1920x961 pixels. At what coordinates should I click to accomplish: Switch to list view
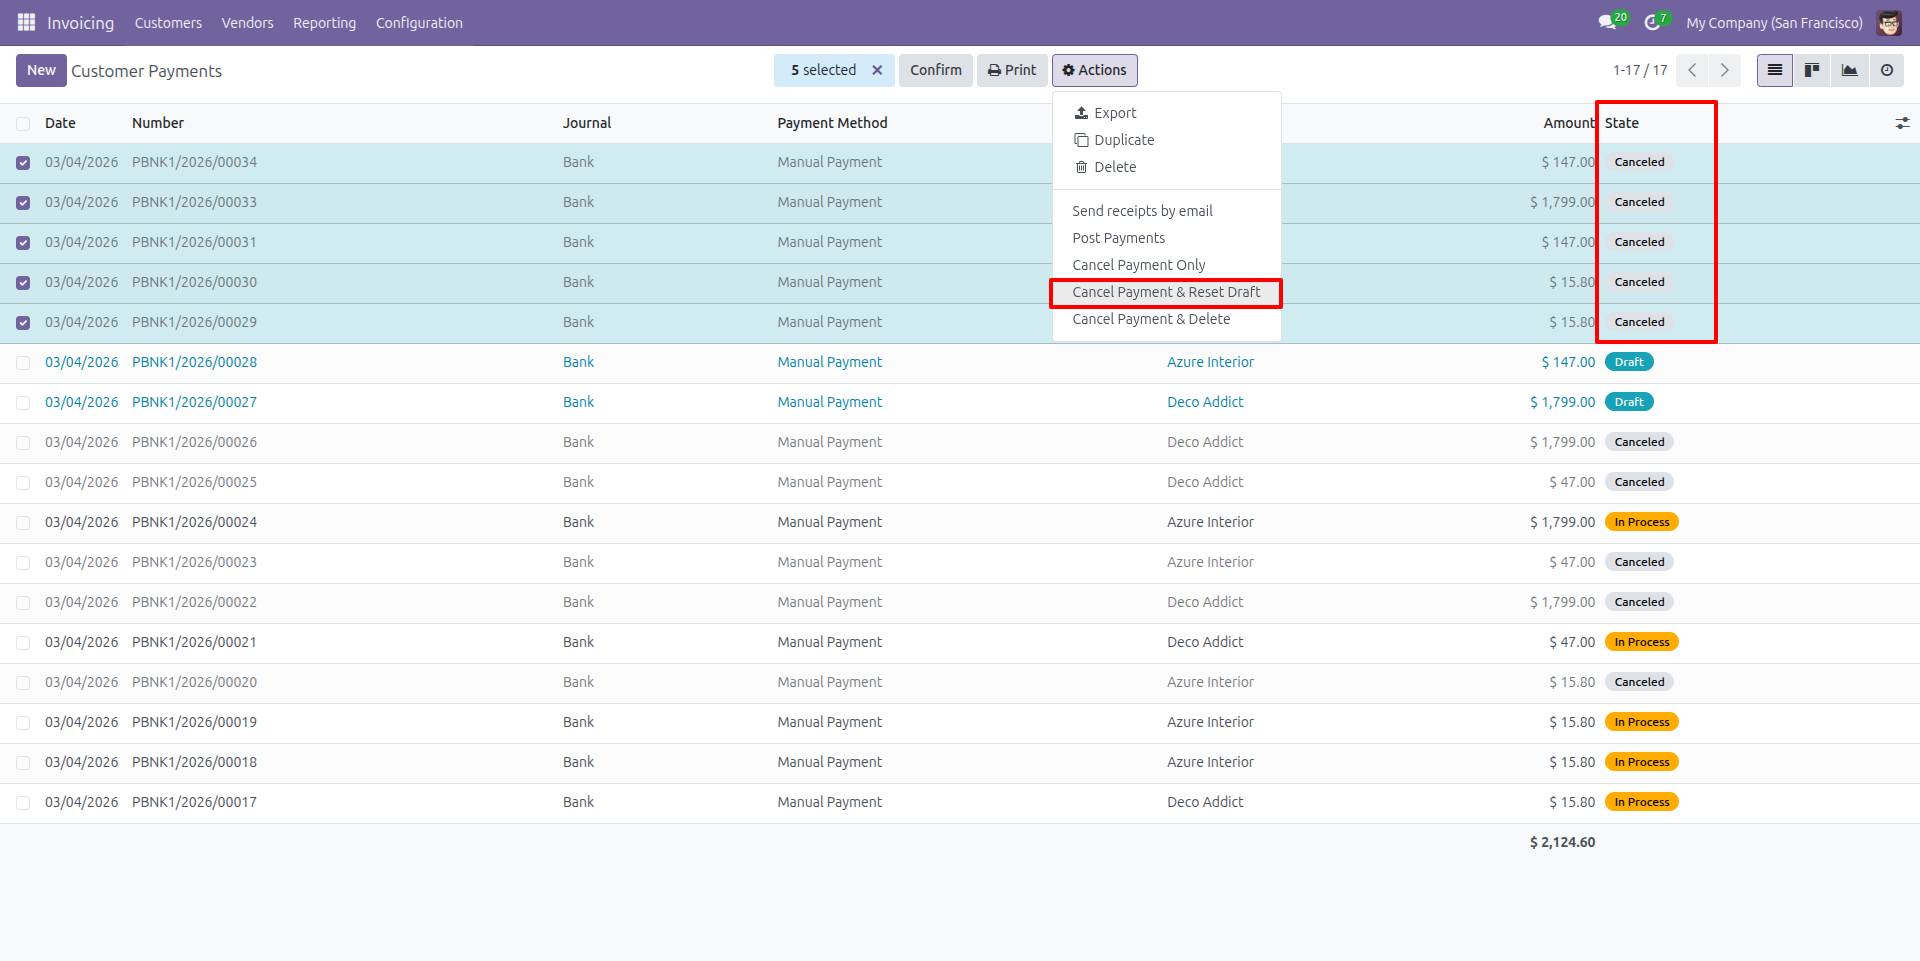[x=1775, y=70]
